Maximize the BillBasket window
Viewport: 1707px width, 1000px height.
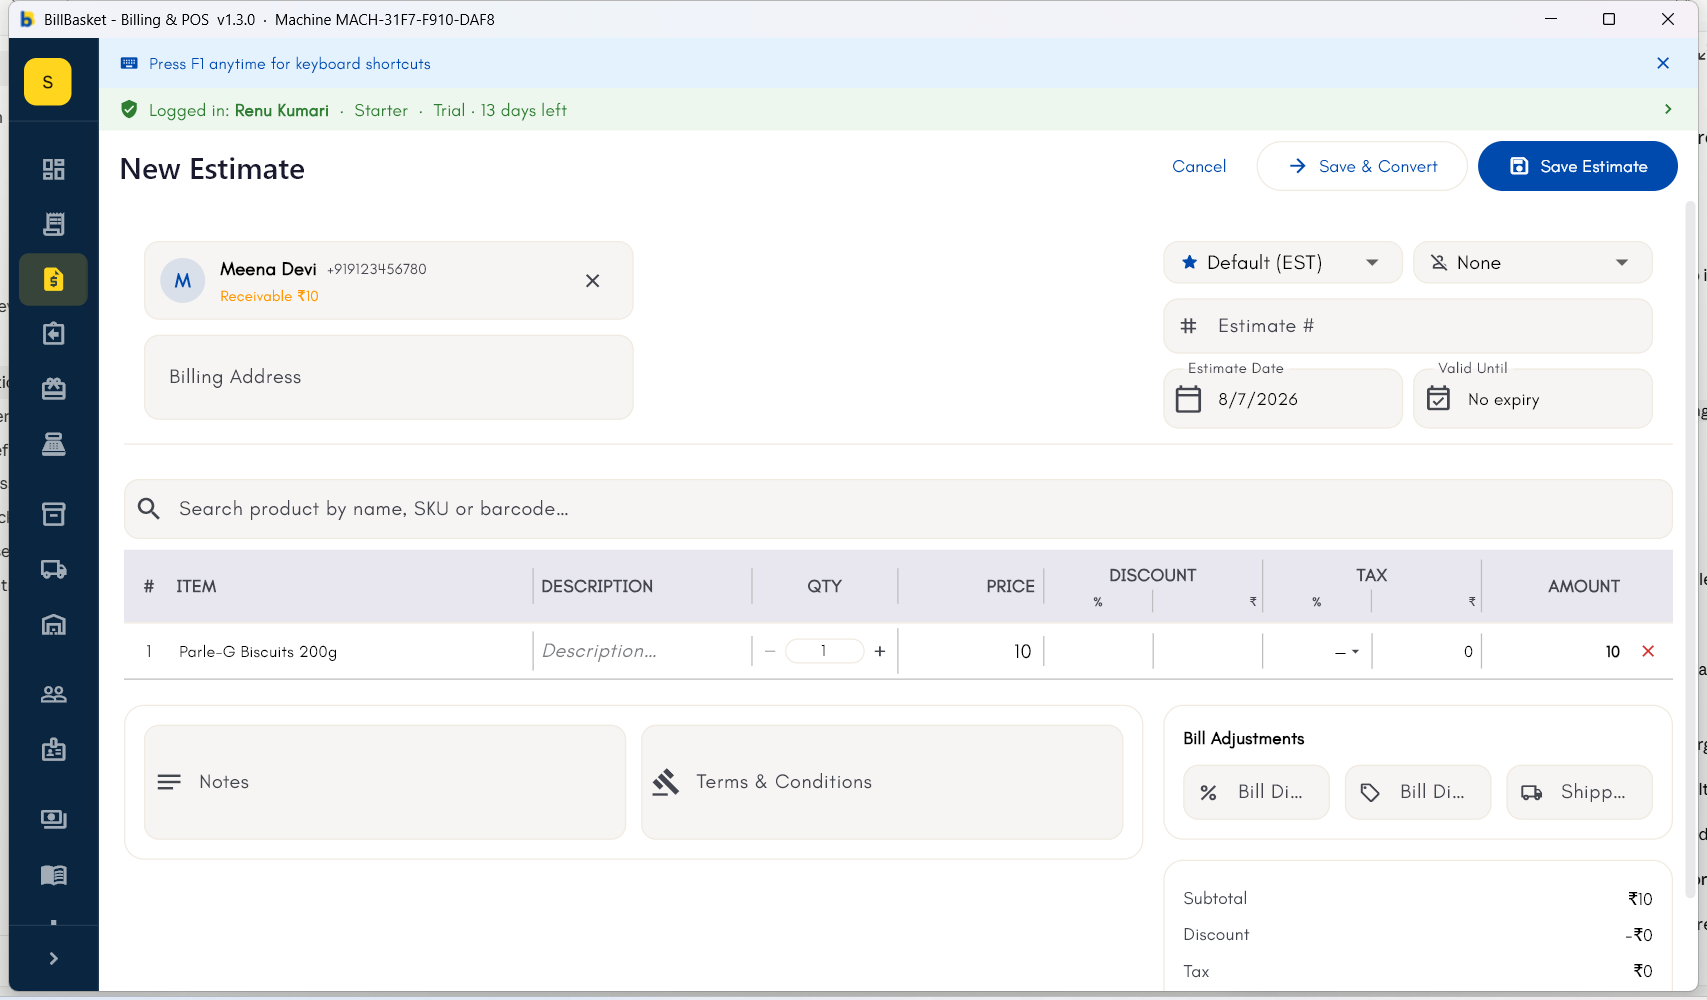tap(1609, 19)
